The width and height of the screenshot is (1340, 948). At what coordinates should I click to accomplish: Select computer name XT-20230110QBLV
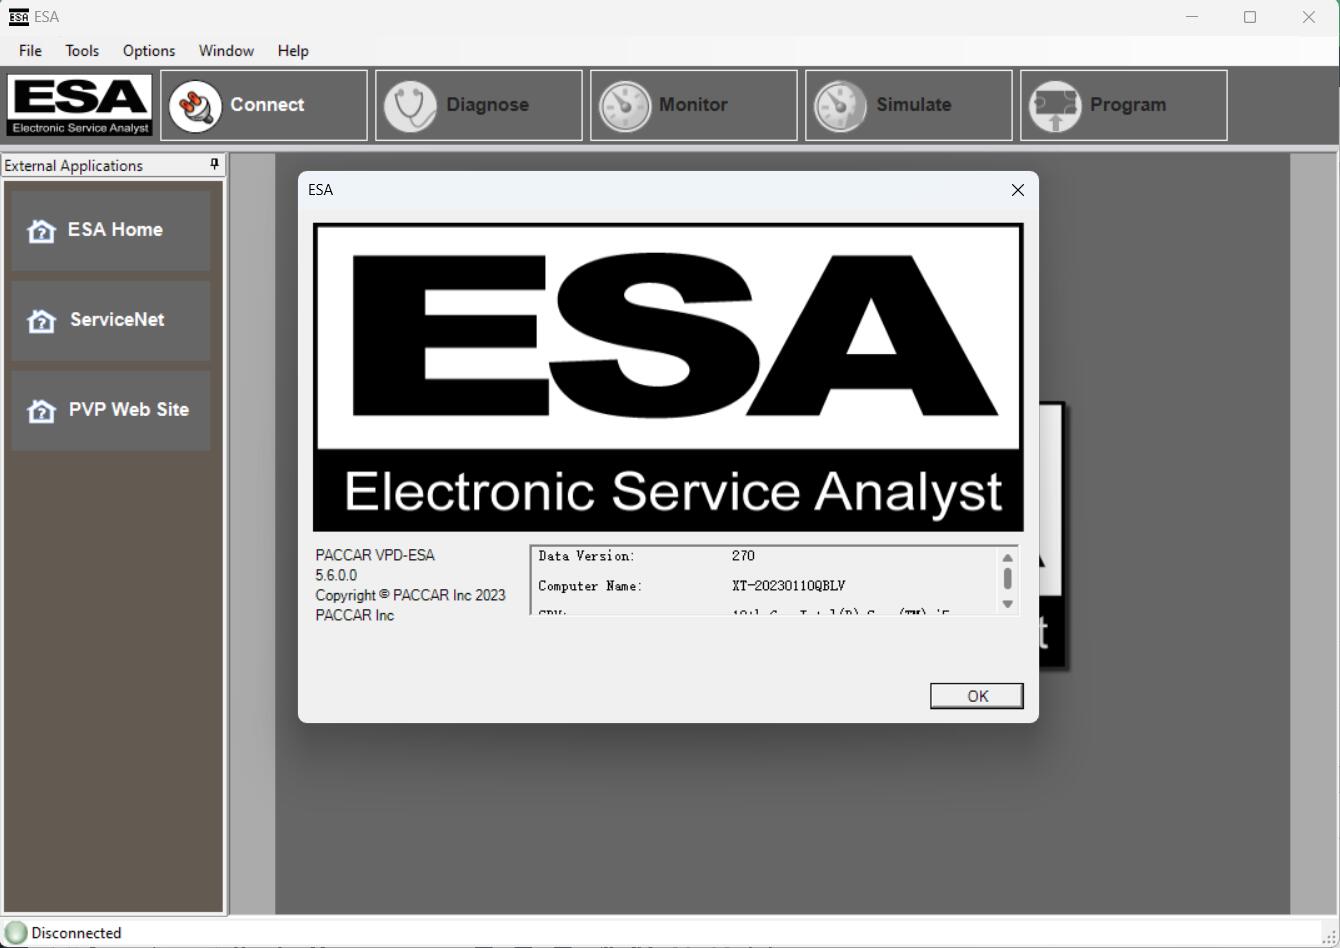point(788,586)
